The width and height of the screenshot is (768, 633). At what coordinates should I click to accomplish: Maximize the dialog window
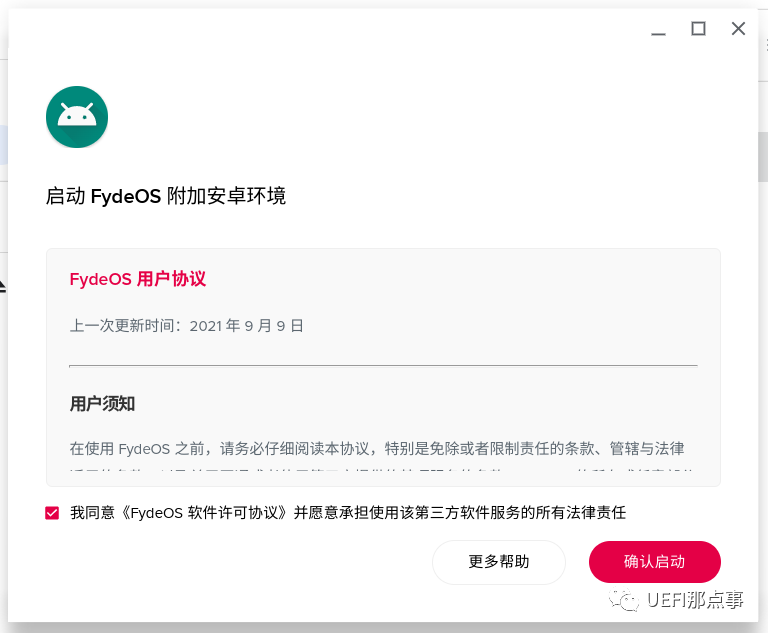pos(698,29)
